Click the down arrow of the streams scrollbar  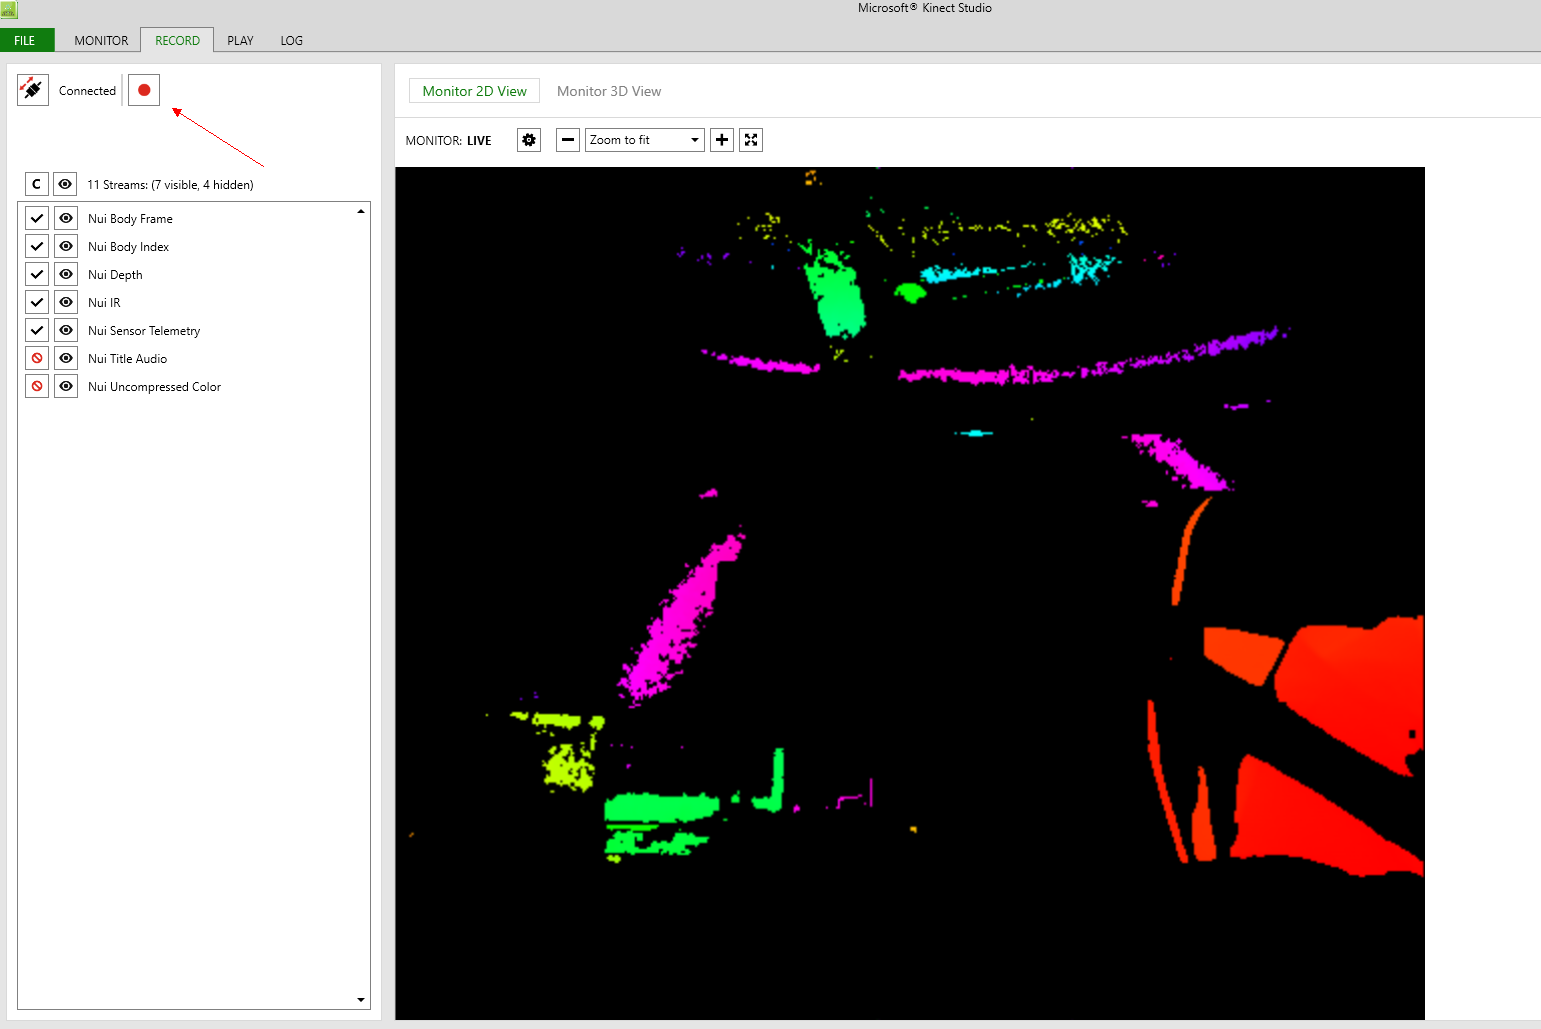tap(360, 999)
